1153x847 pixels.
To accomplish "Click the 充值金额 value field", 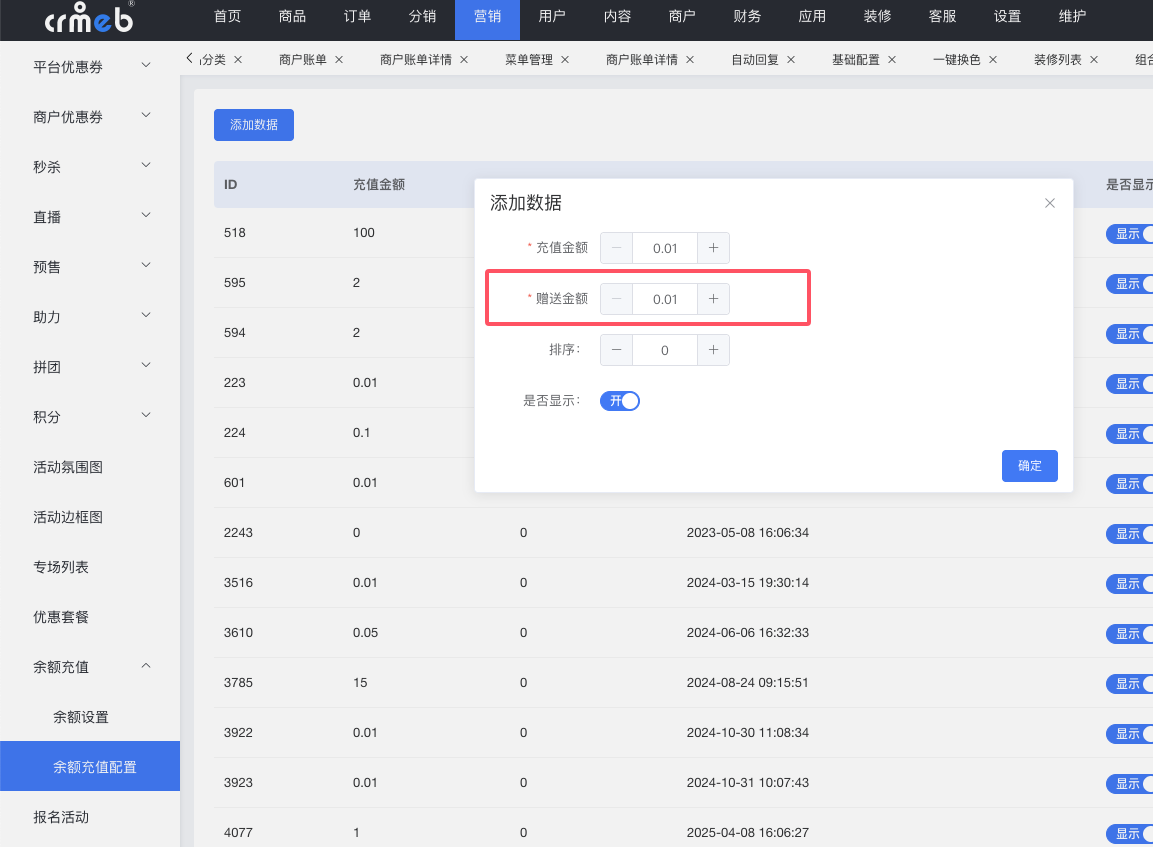I will pos(665,248).
